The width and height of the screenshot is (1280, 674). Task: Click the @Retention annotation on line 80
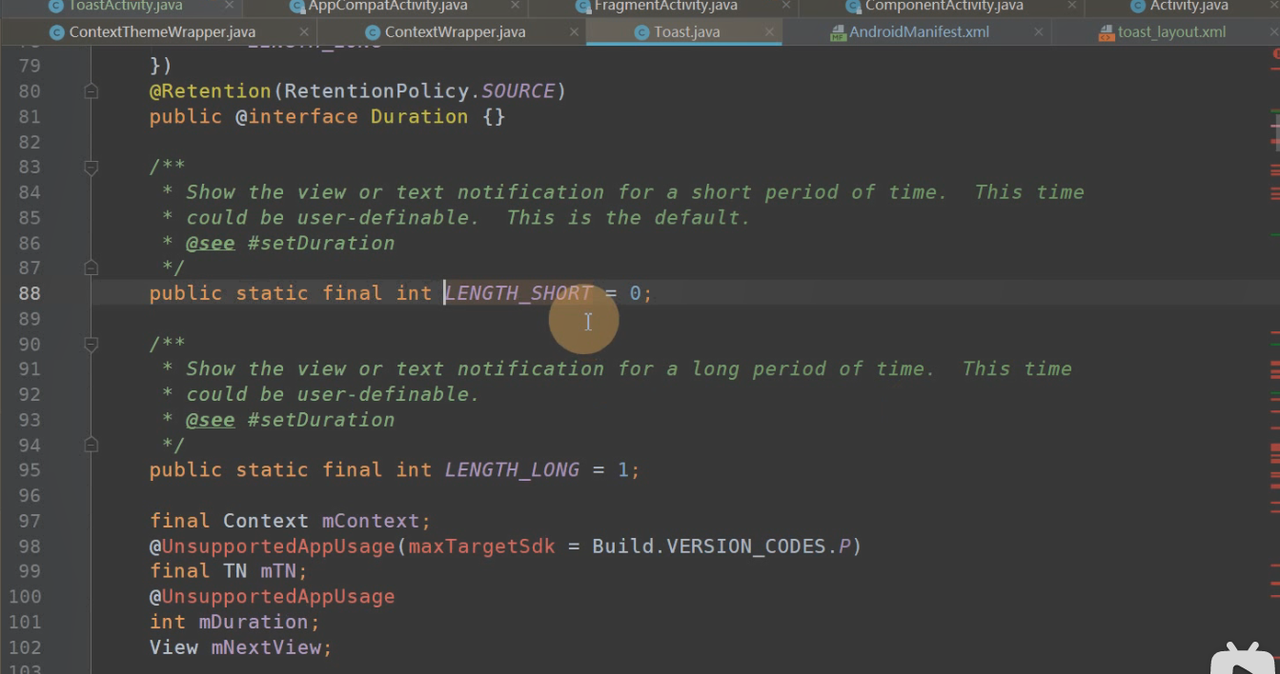[211, 91]
